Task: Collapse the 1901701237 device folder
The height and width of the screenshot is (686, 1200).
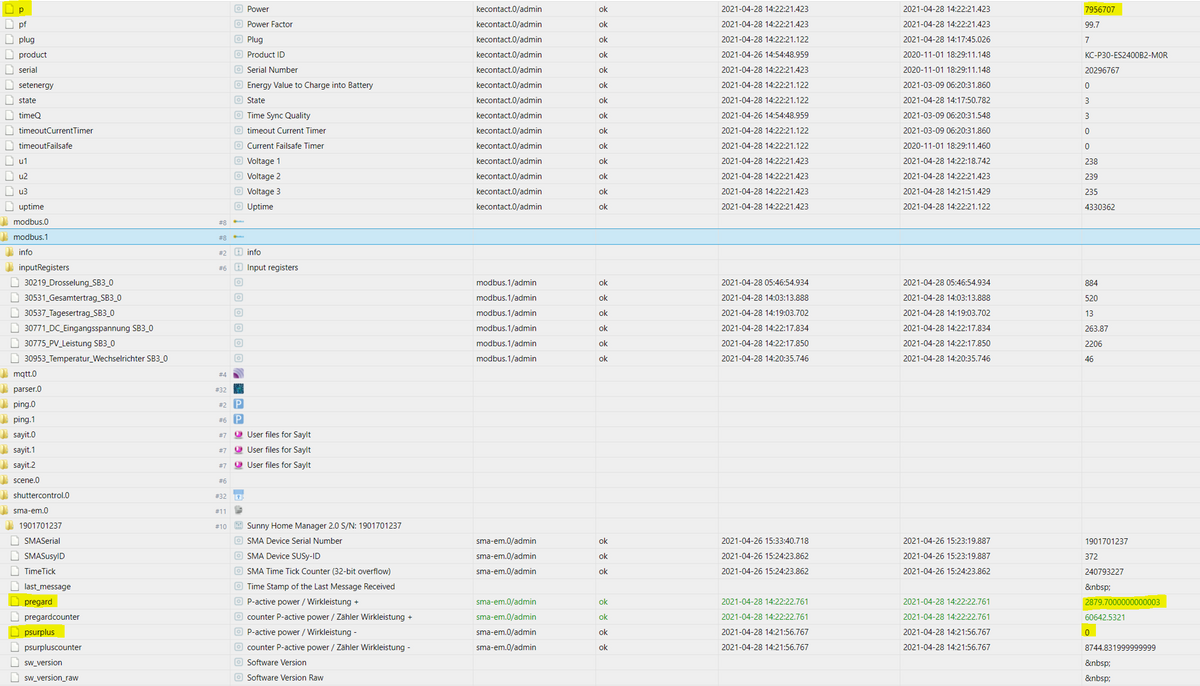Action: [x=9, y=526]
